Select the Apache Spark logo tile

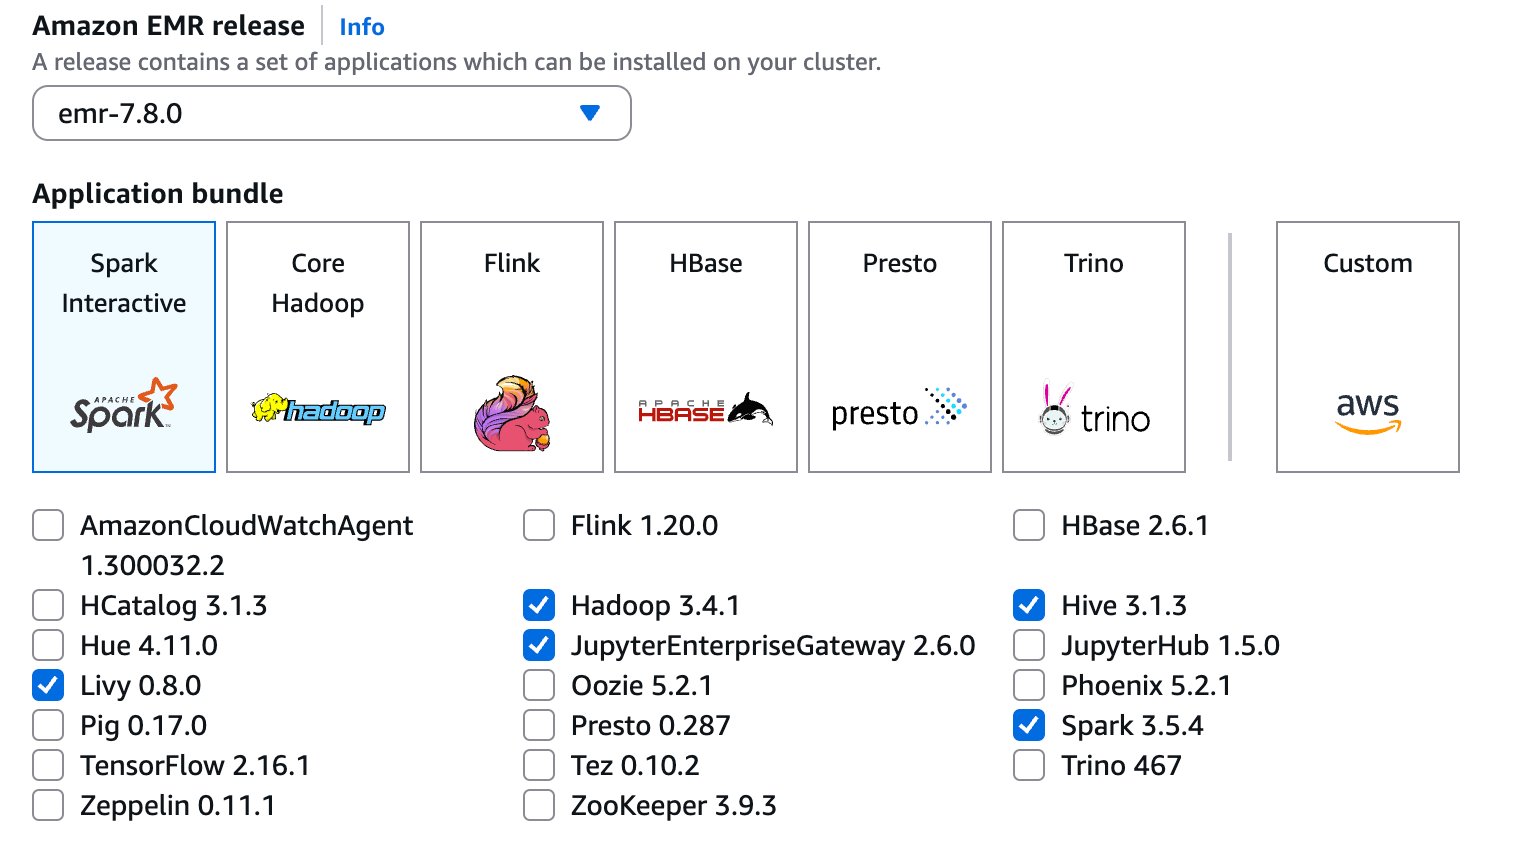point(123,404)
